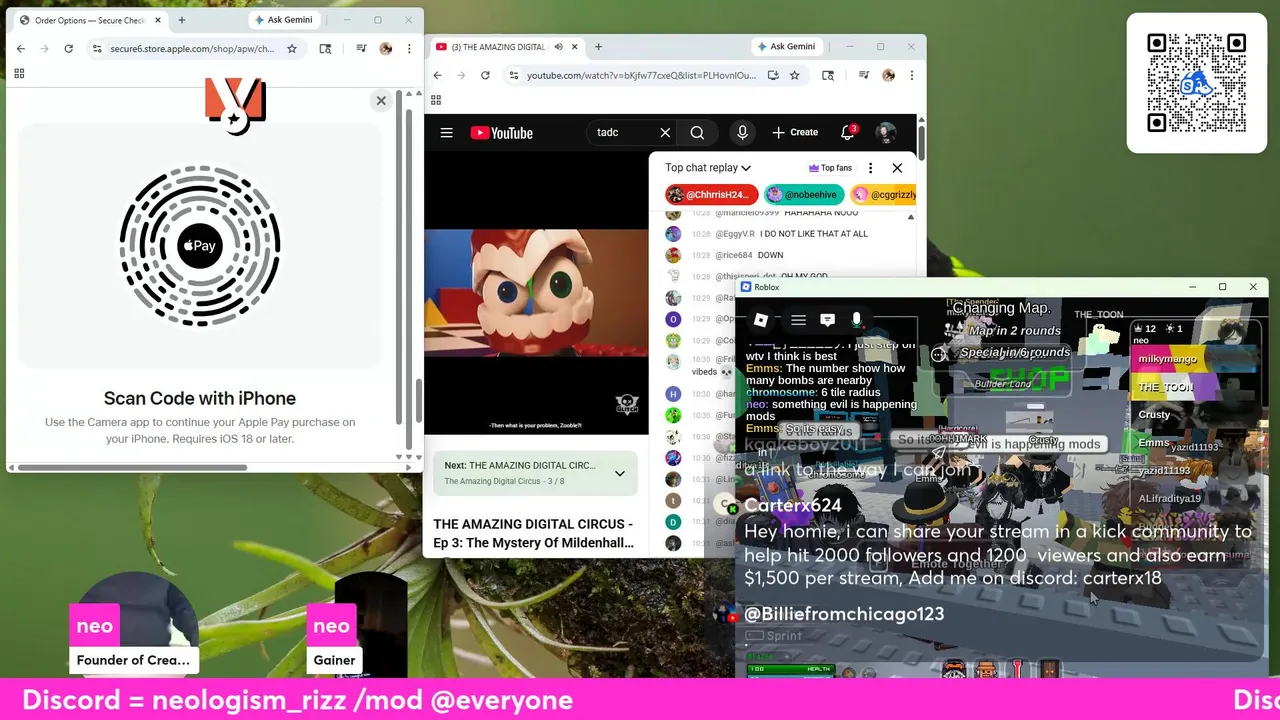
Task: Select THE AMAZING DIGITAL YouTube tab
Action: (x=497, y=47)
